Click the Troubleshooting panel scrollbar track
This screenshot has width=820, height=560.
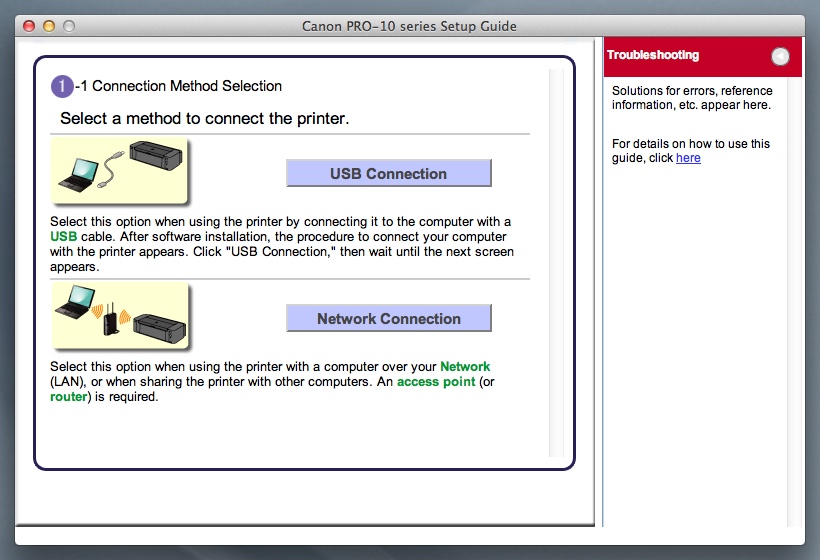point(796,300)
